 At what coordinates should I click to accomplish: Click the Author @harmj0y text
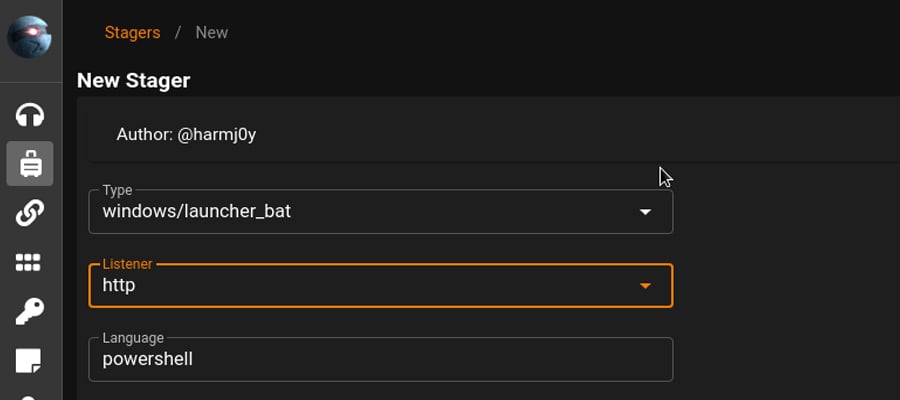(186, 135)
